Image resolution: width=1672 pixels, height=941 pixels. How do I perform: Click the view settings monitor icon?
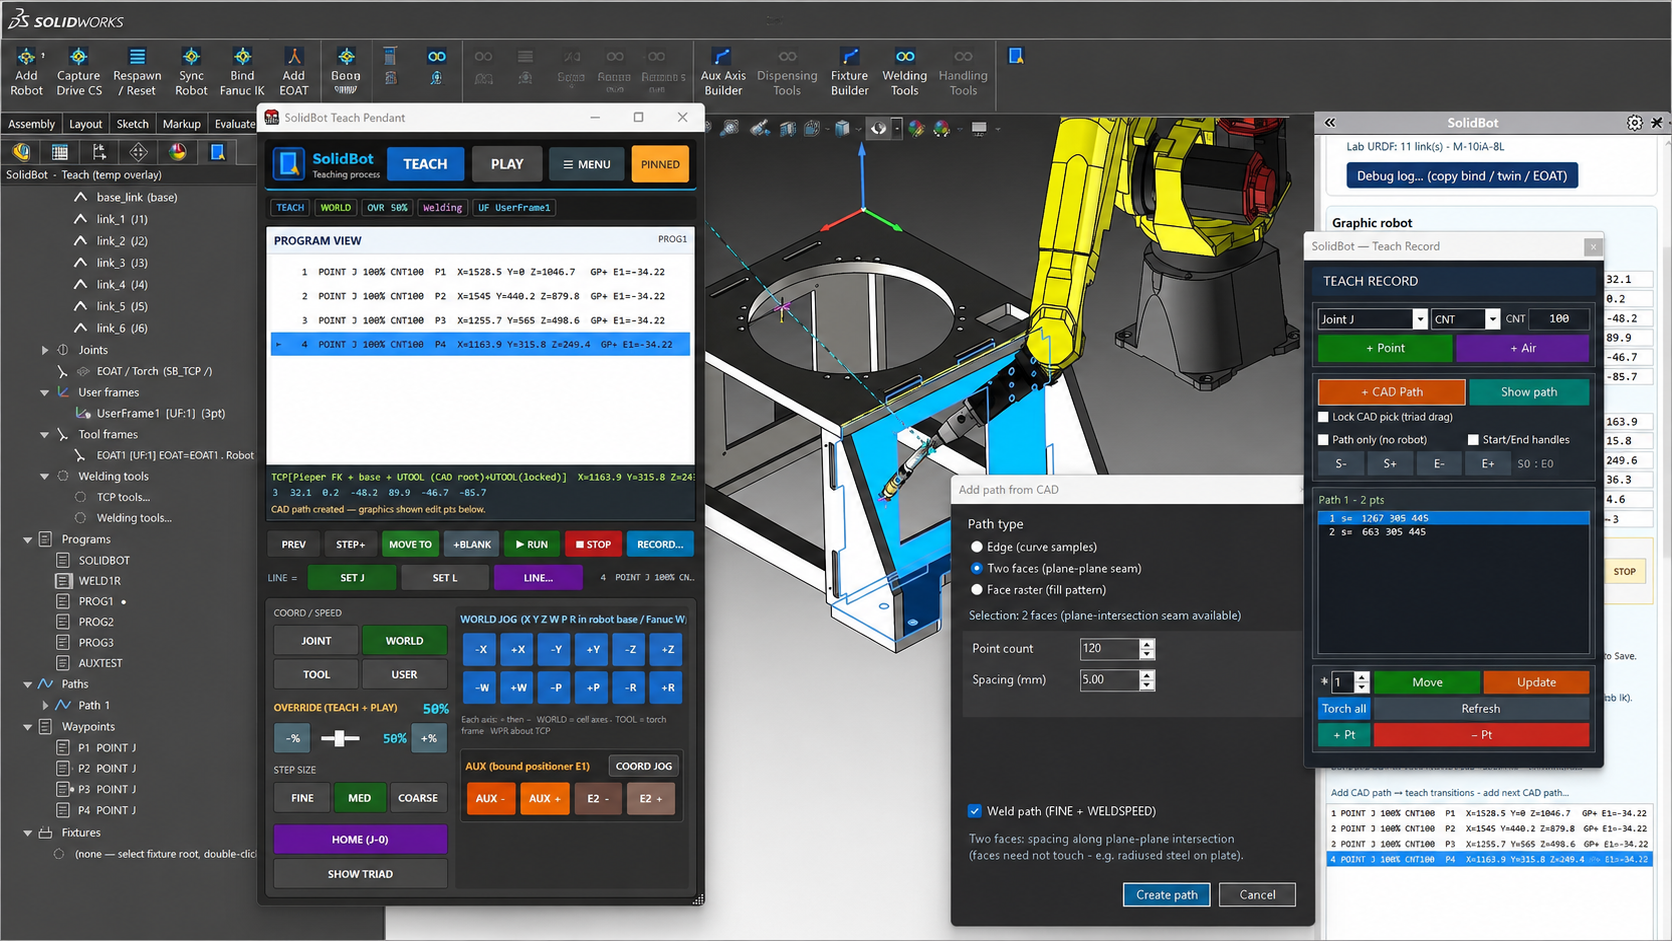[x=979, y=128]
